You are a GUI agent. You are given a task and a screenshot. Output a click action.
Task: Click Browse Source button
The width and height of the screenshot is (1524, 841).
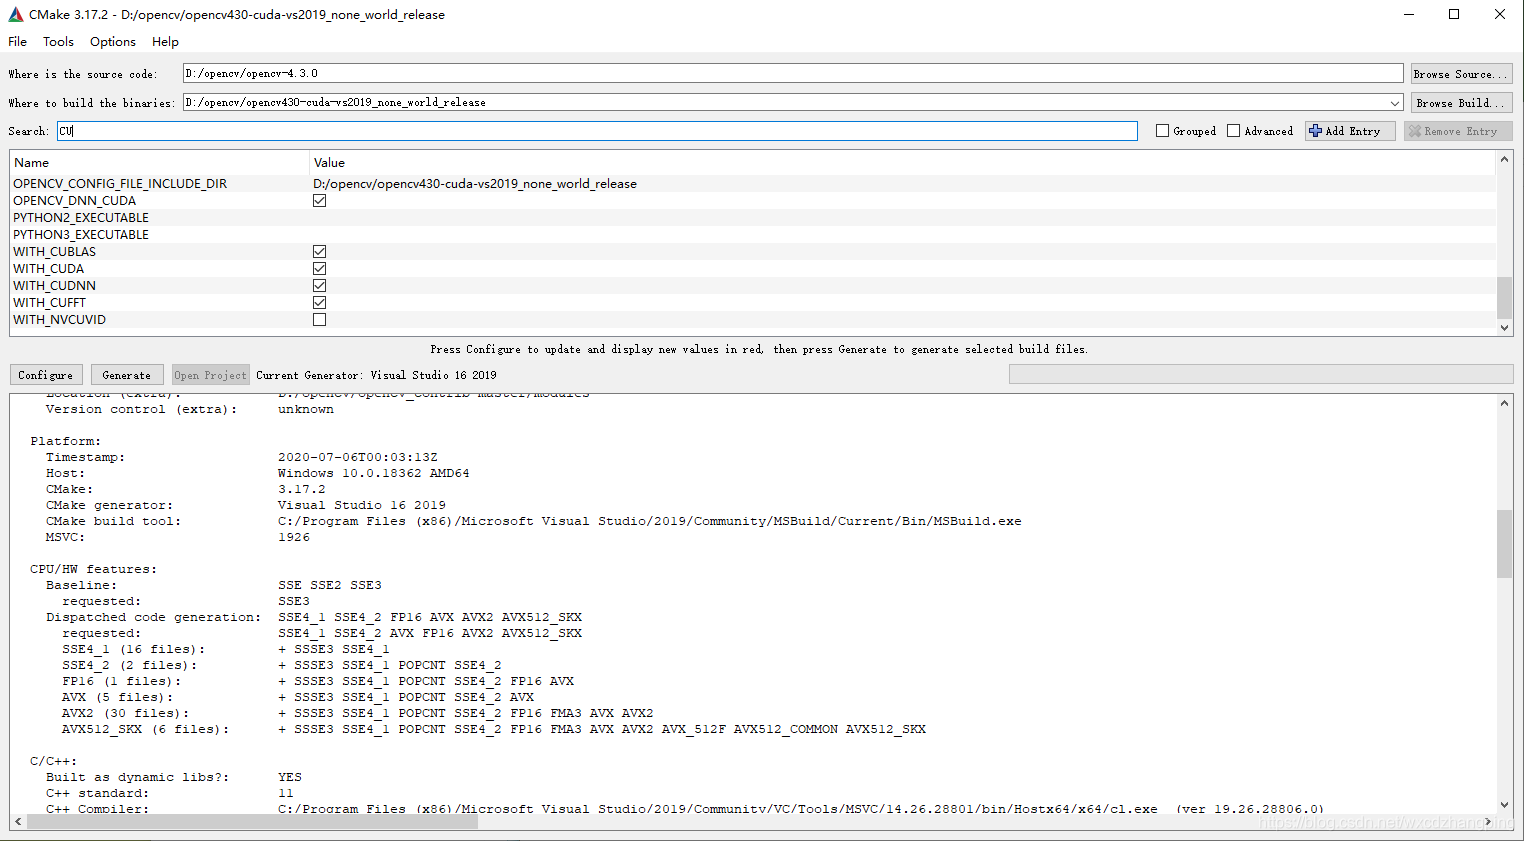[1461, 74]
